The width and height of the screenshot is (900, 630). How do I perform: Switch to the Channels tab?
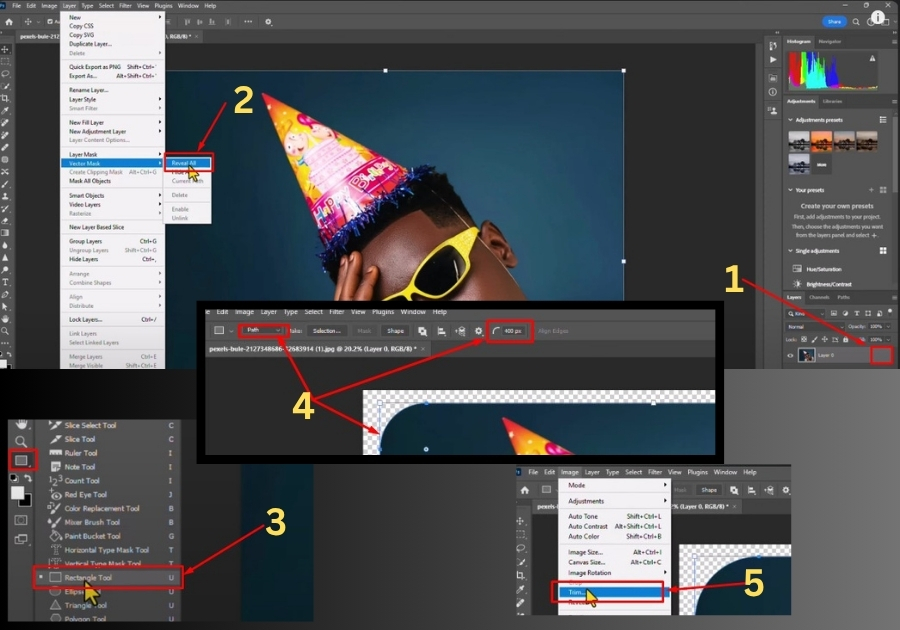click(x=819, y=297)
